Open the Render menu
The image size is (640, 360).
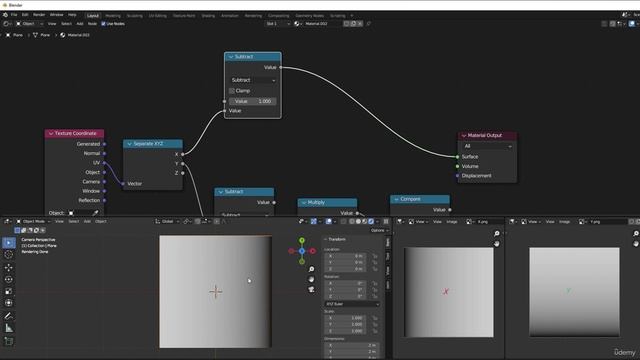[39, 15]
